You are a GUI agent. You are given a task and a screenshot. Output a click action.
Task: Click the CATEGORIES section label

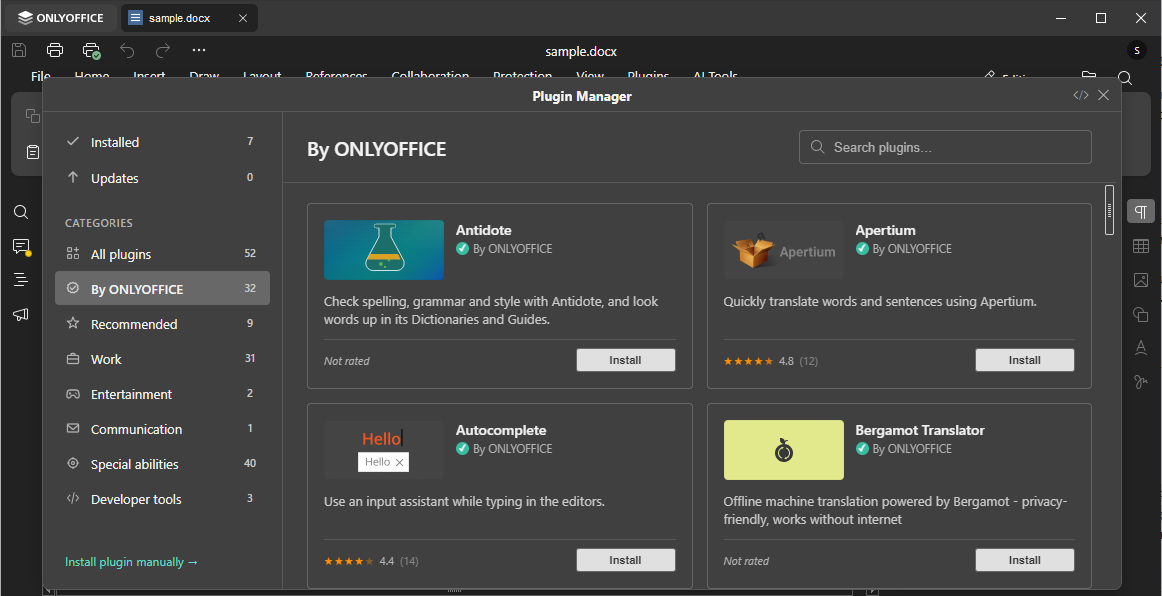point(99,223)
